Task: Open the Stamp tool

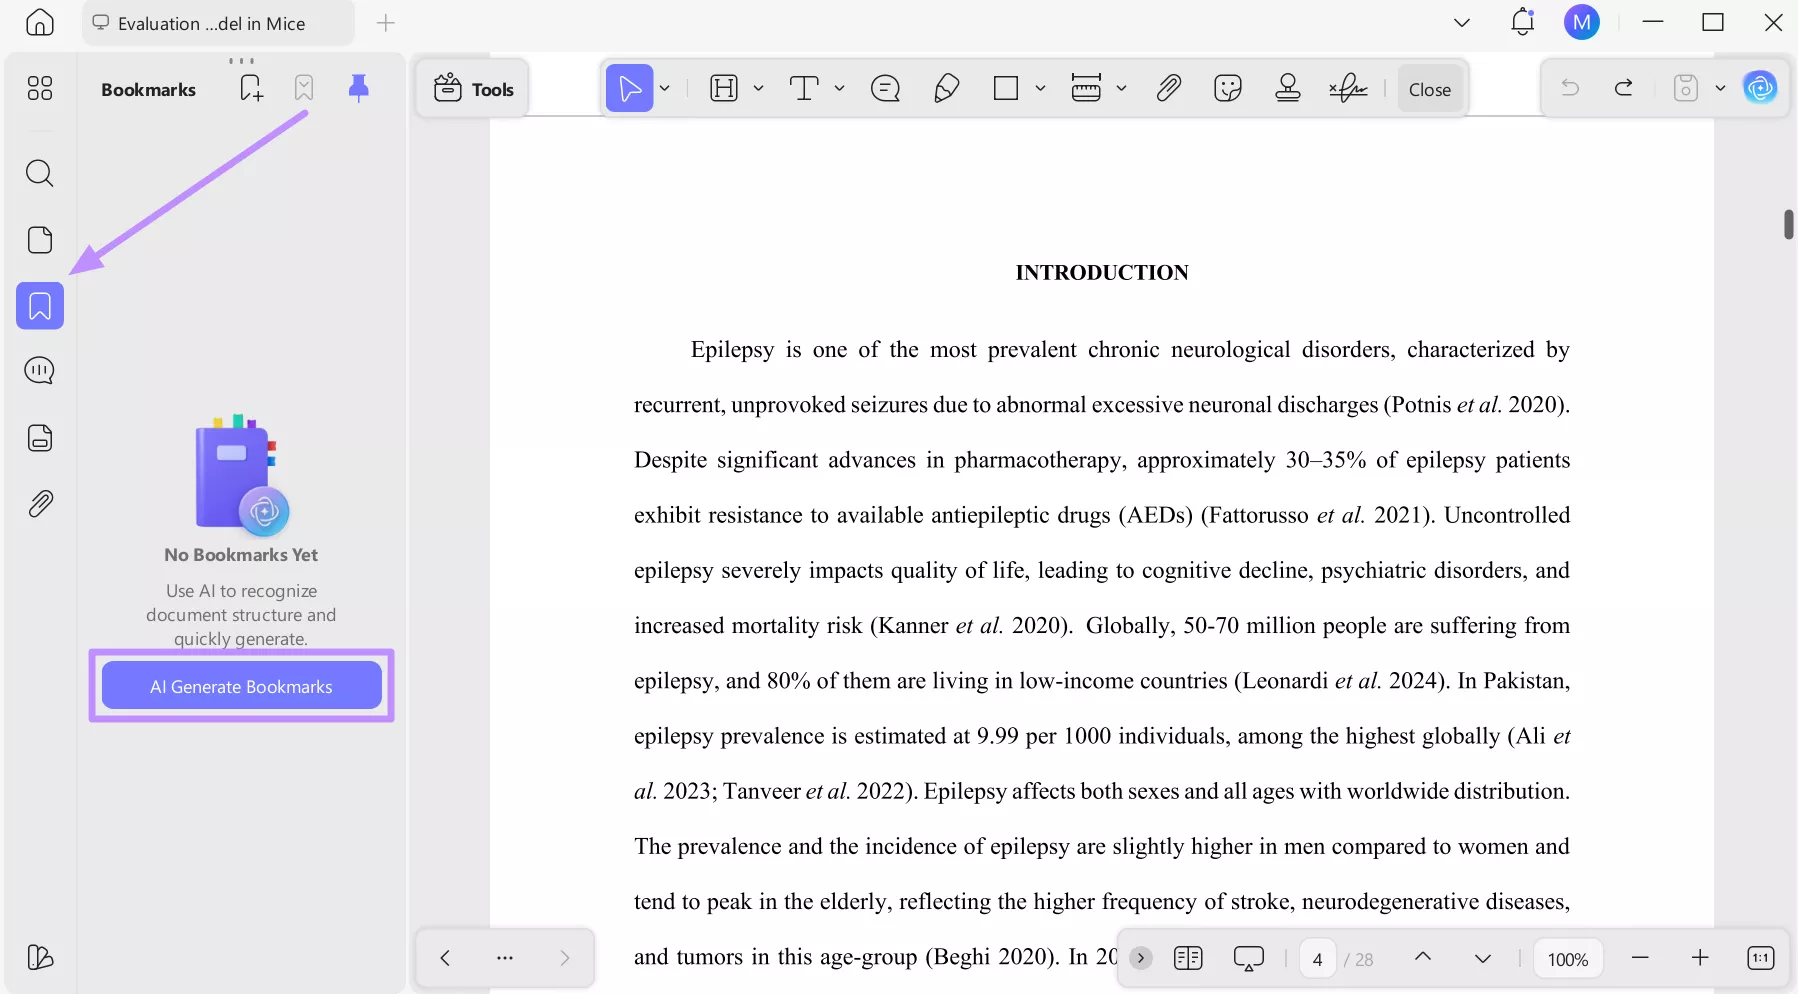Action: 1286,88
